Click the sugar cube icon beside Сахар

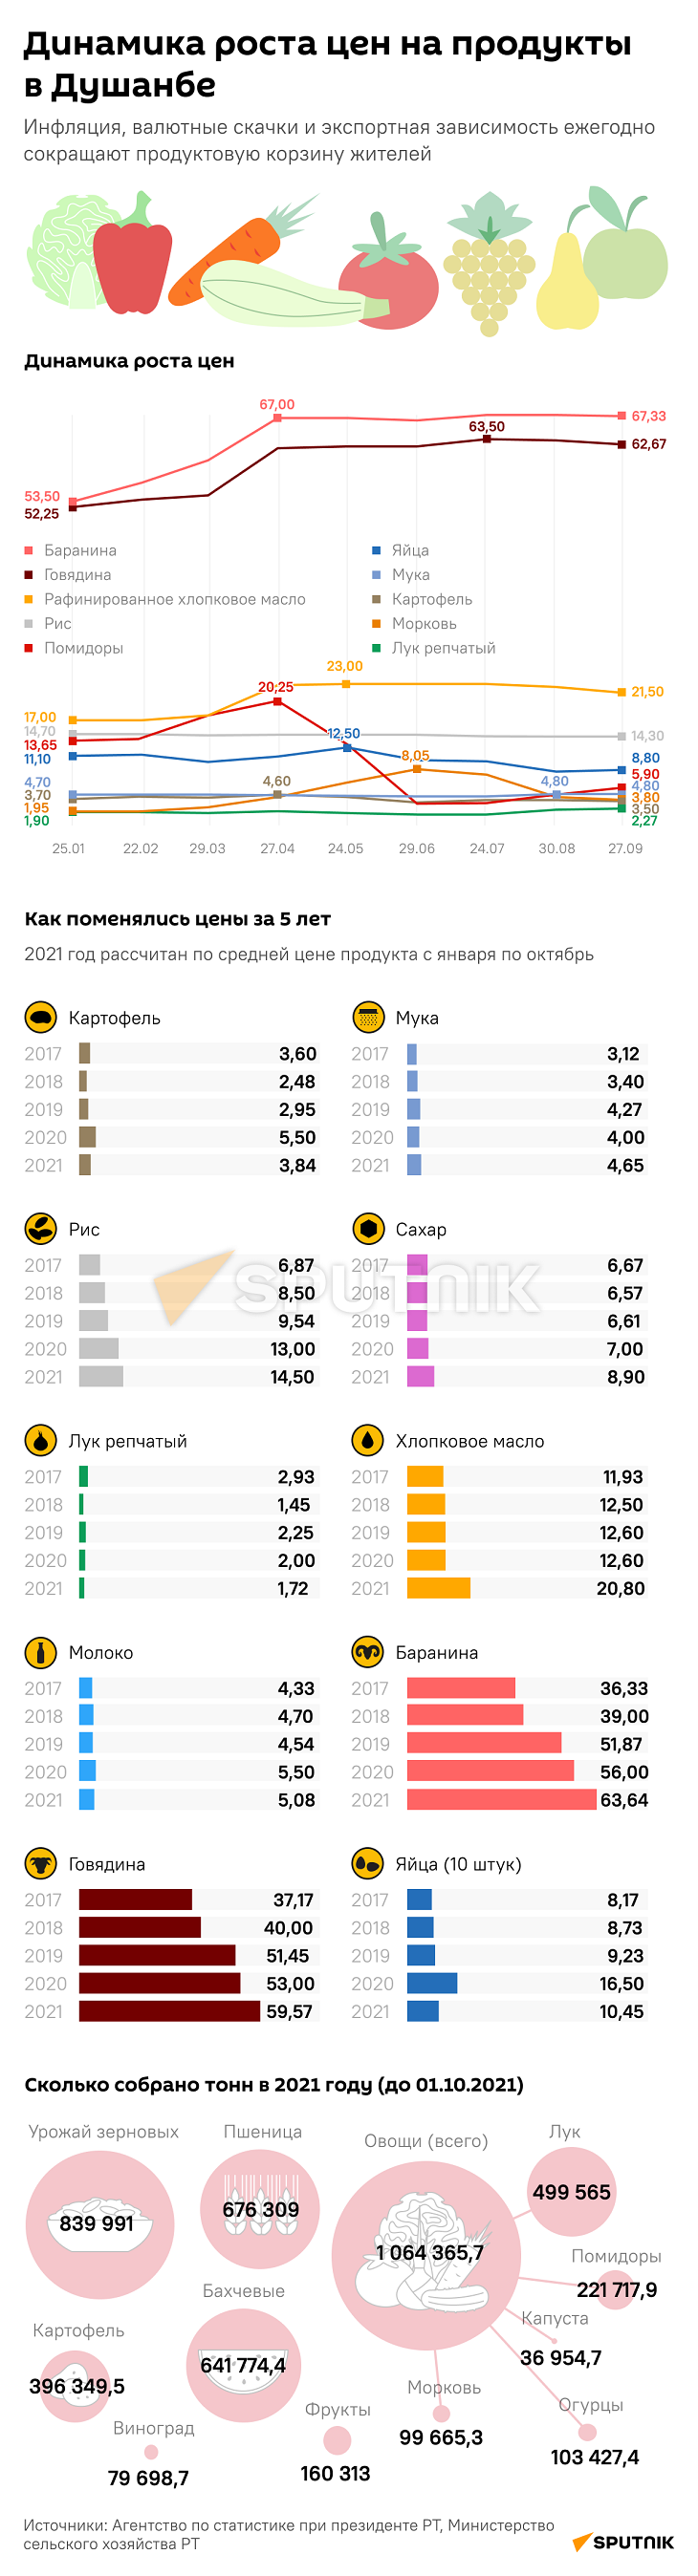368,1229
